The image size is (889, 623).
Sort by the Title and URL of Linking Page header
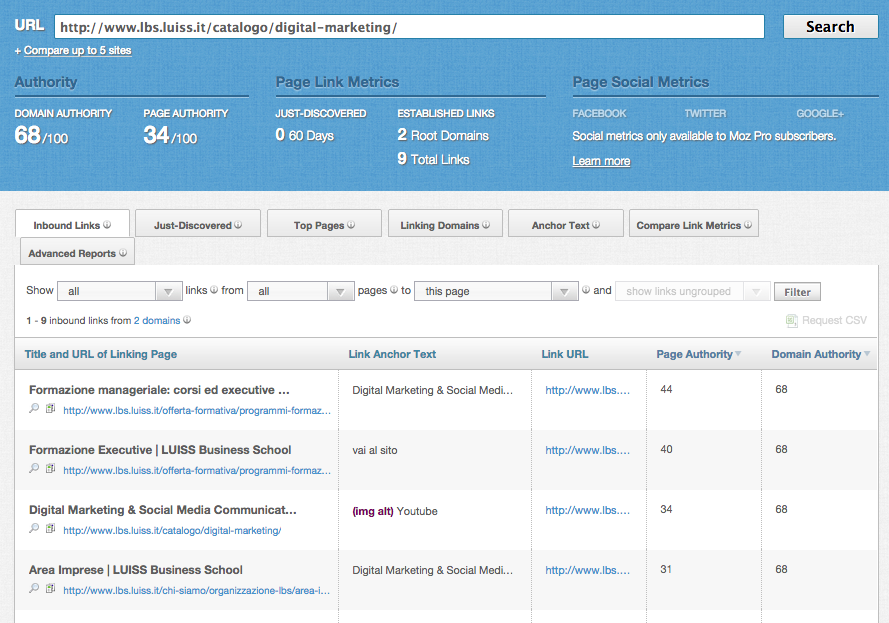click(101, 354)
